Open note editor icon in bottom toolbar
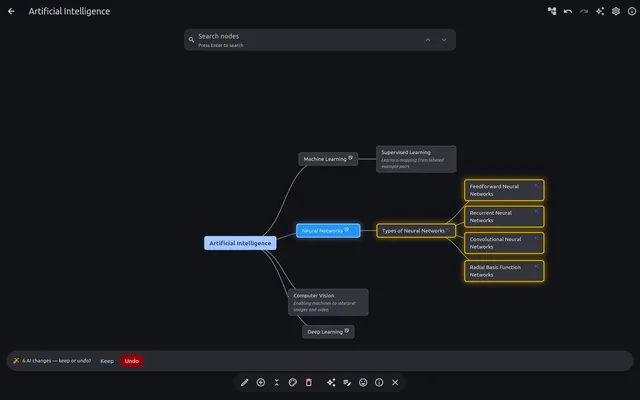This screenshot has height=400, width=640. 347,382
